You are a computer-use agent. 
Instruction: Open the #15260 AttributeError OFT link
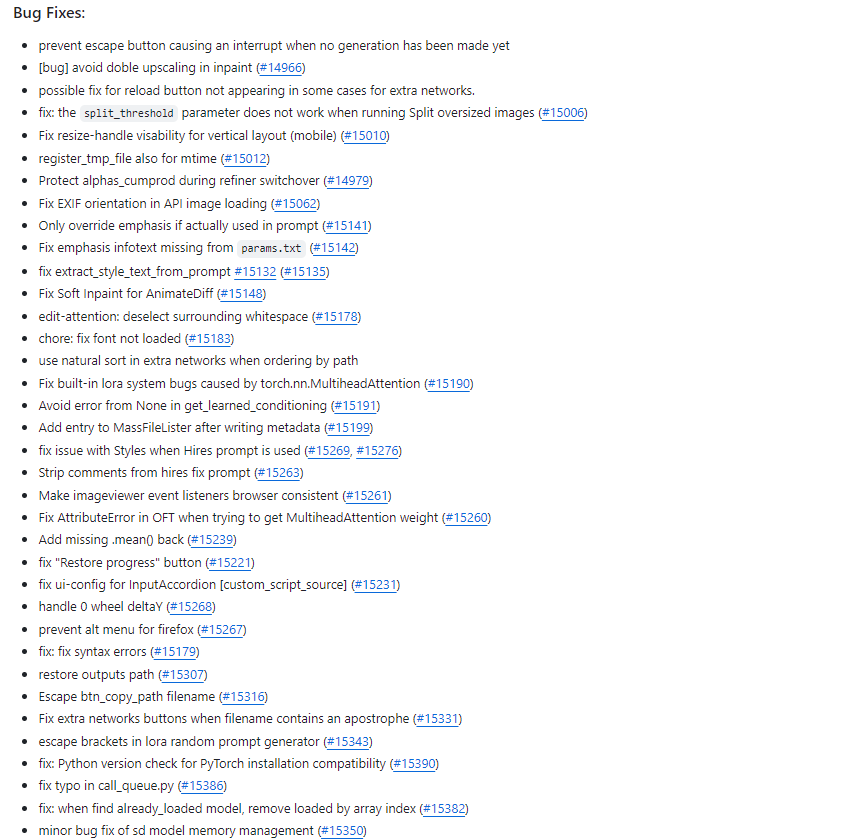467,518
